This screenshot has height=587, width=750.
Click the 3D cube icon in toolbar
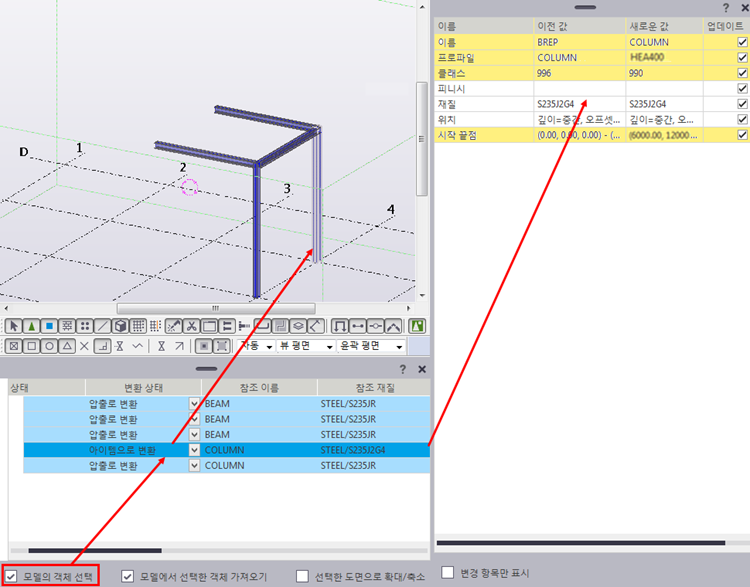click(120, 326)
